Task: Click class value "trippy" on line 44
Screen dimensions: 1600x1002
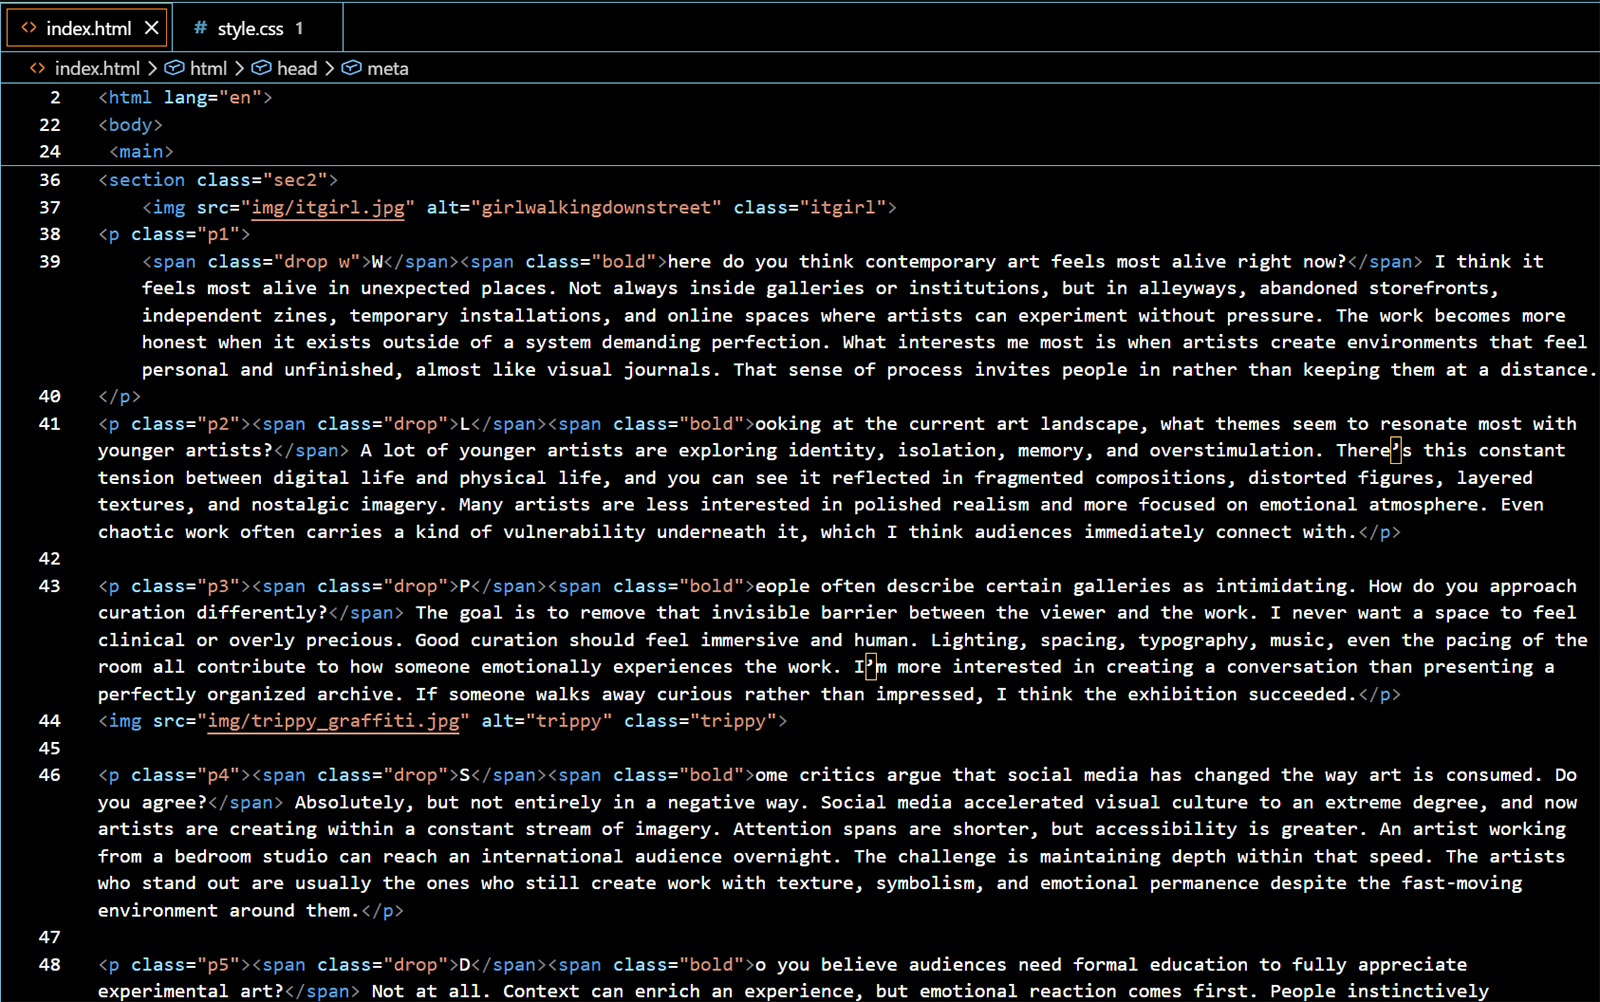Action: (x=733, y=721)
